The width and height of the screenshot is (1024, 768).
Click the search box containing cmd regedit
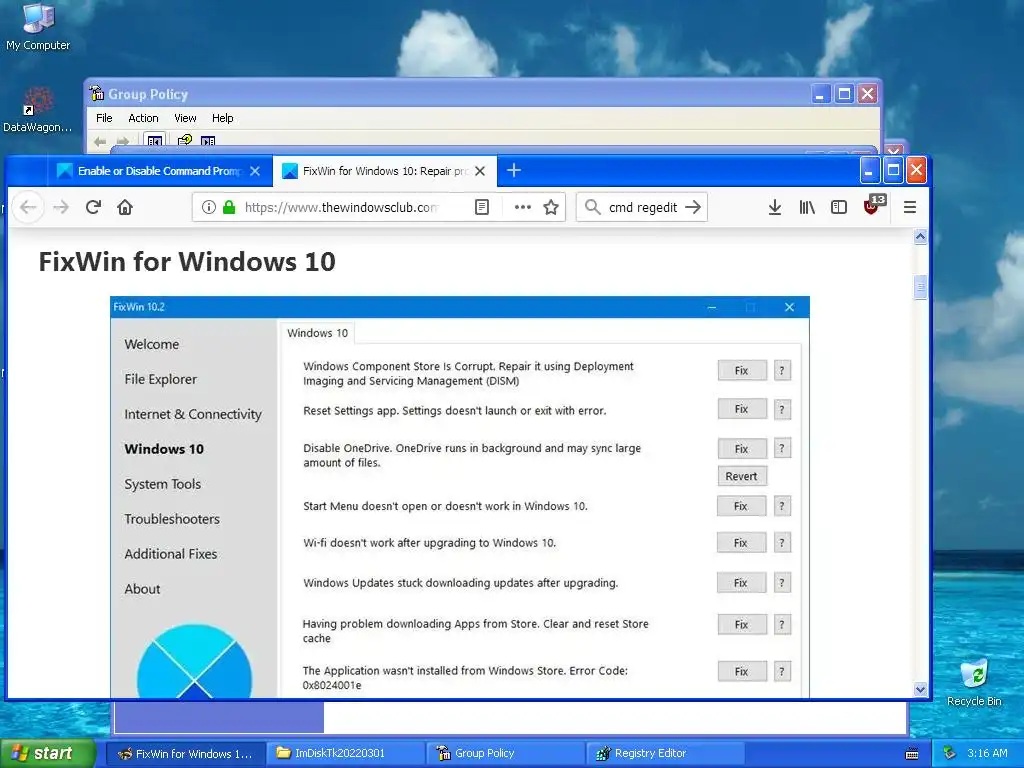coord(643,207)
